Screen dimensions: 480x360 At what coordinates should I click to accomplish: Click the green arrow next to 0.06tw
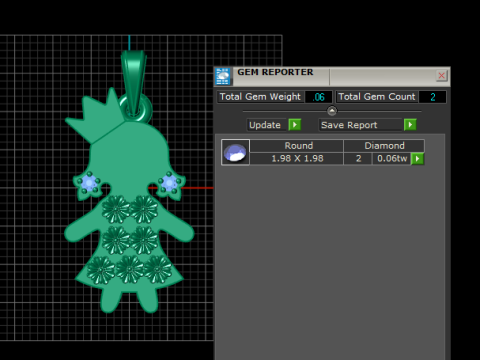click(x=418, y=159)
